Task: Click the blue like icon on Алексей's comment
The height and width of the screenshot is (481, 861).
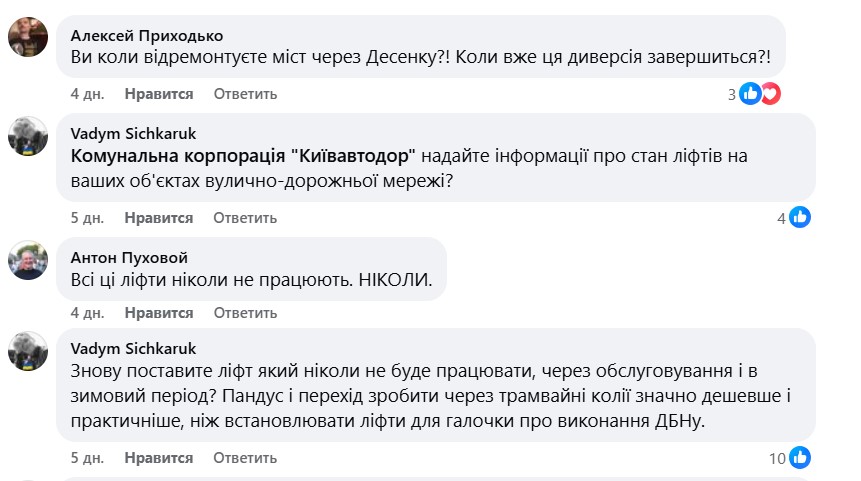Action: [x=751, y=94]
